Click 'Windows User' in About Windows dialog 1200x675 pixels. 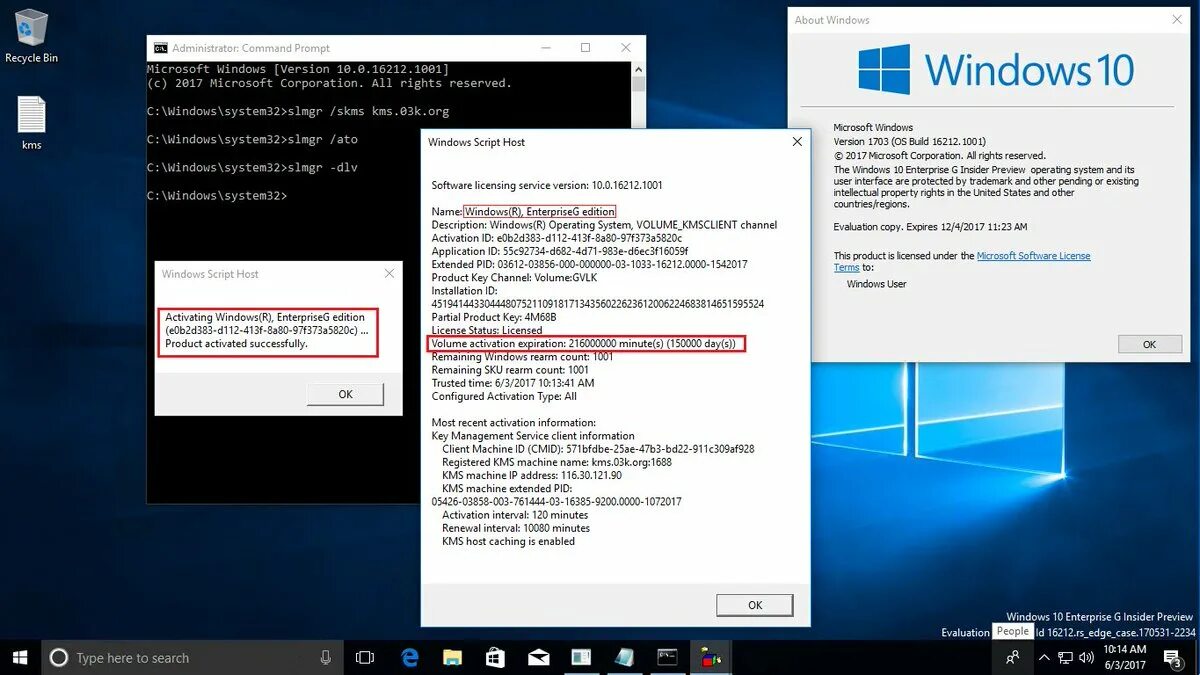pyautogui.click(x=877, y=284)
